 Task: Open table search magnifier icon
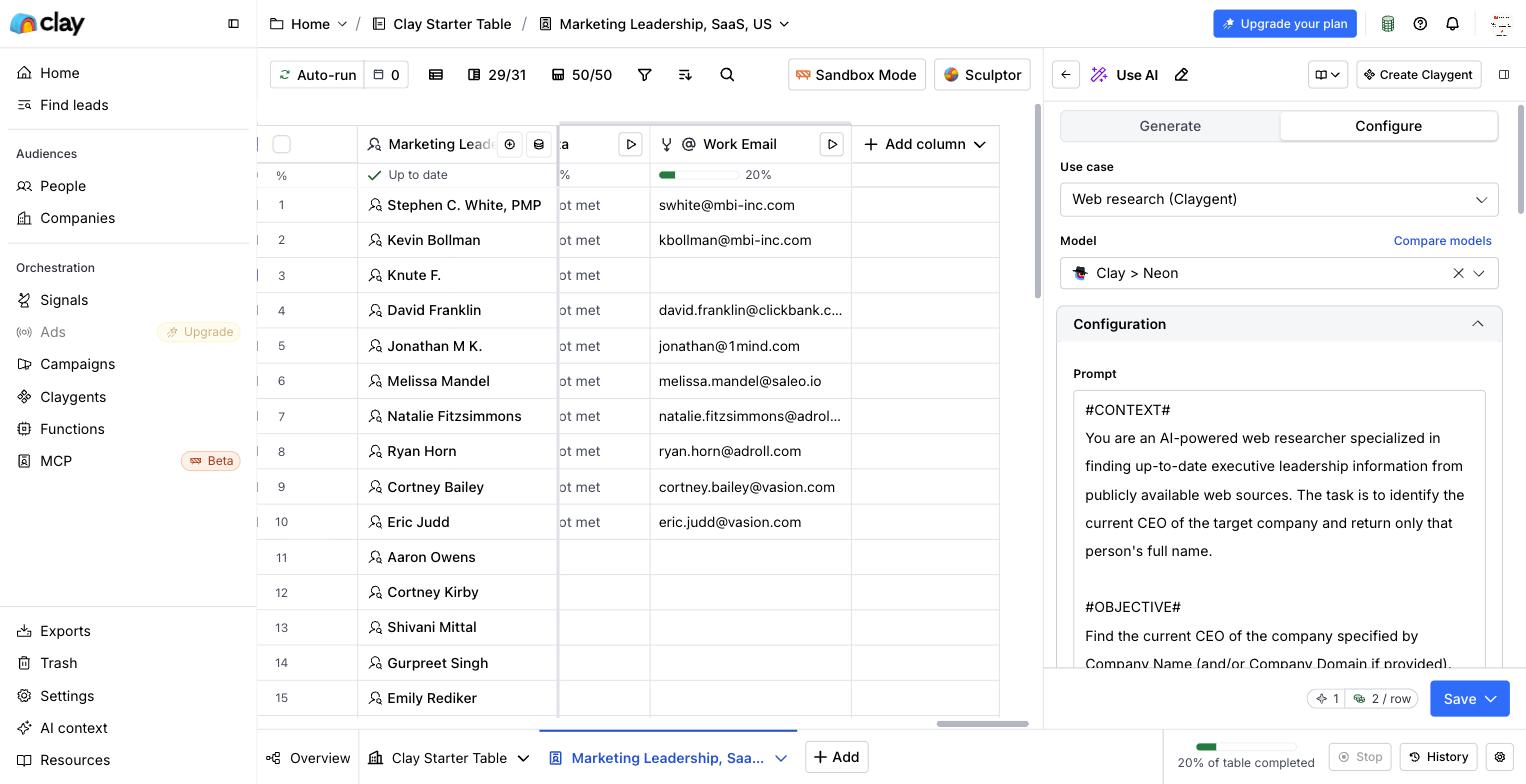coord(727,75)
